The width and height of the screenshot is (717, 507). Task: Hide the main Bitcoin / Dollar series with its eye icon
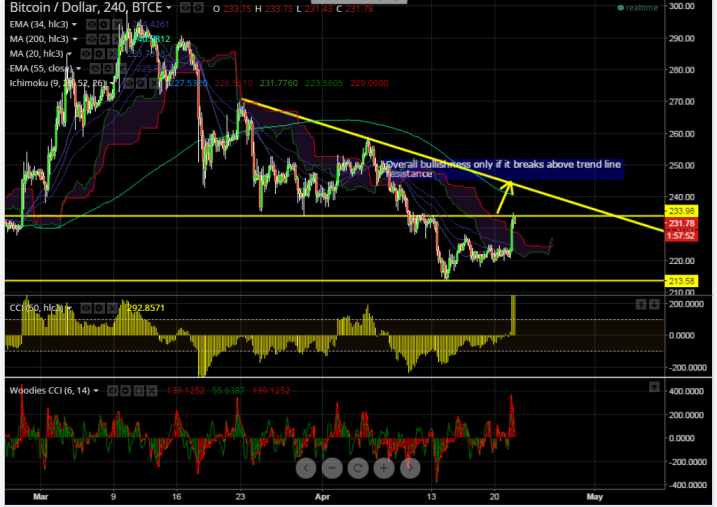(185, 8)
